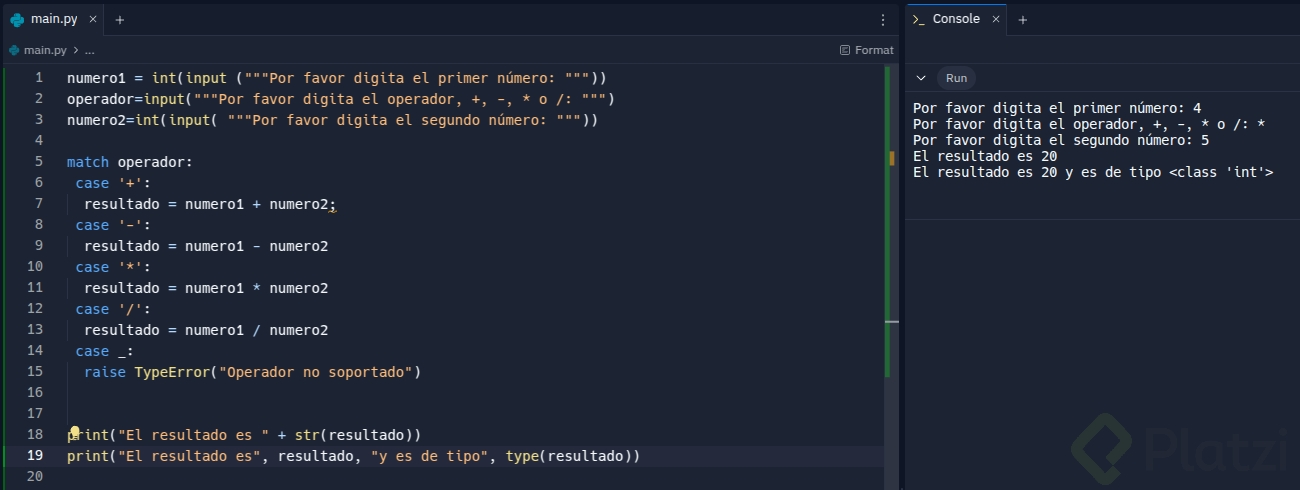1300x490 pixels.
Task: Click console prompt 'primer número: 4'
Action: 1057,108
